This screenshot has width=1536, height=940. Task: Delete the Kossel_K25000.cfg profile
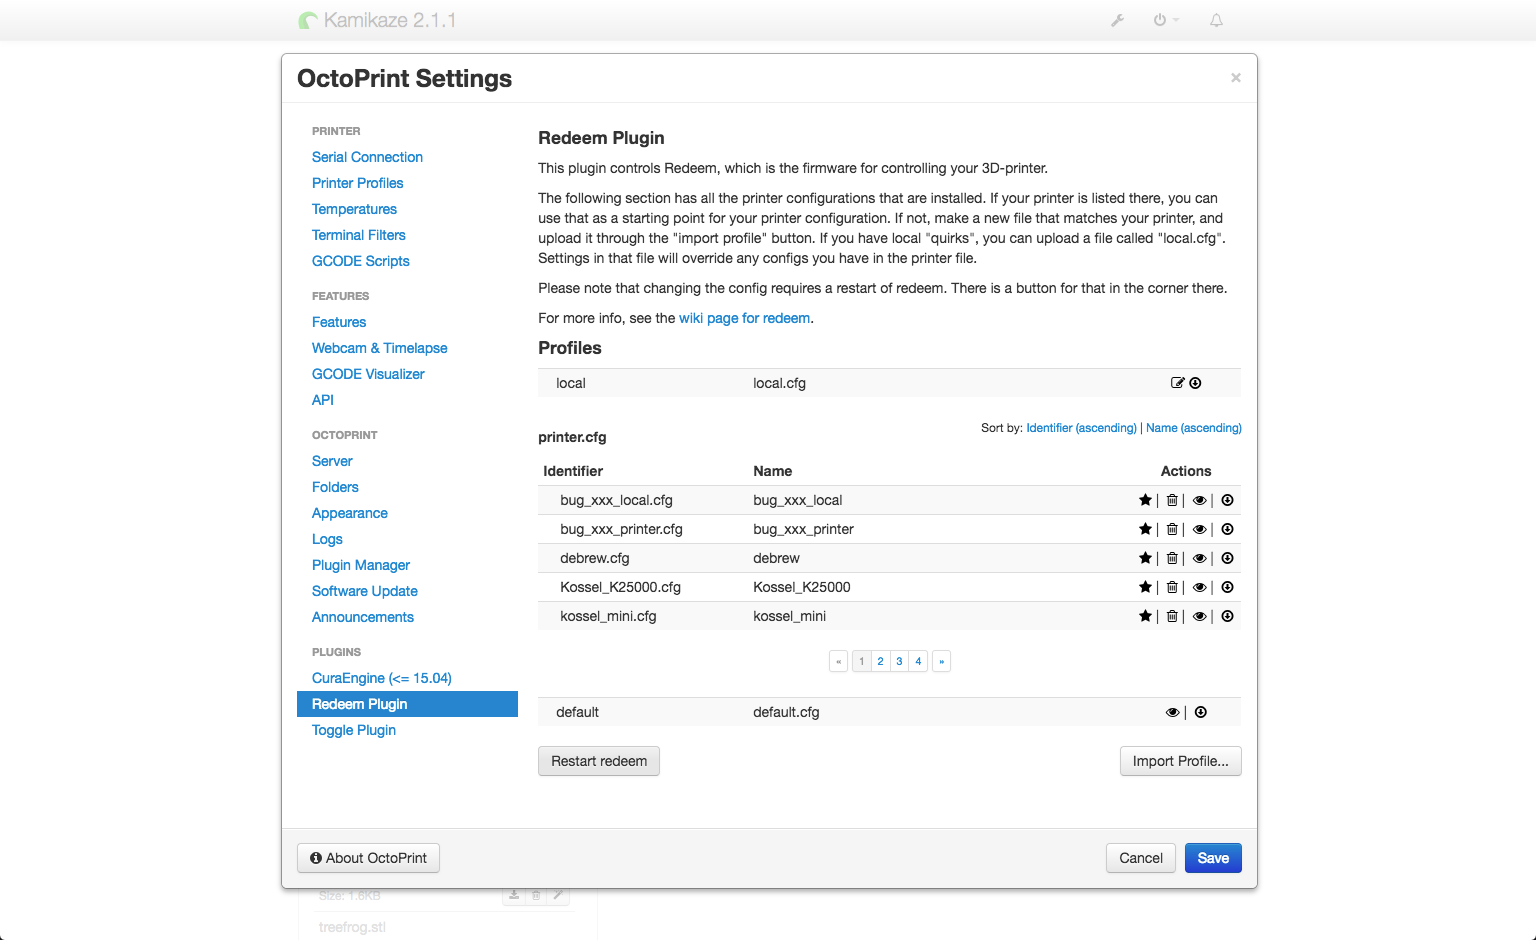coord(1172,587)
